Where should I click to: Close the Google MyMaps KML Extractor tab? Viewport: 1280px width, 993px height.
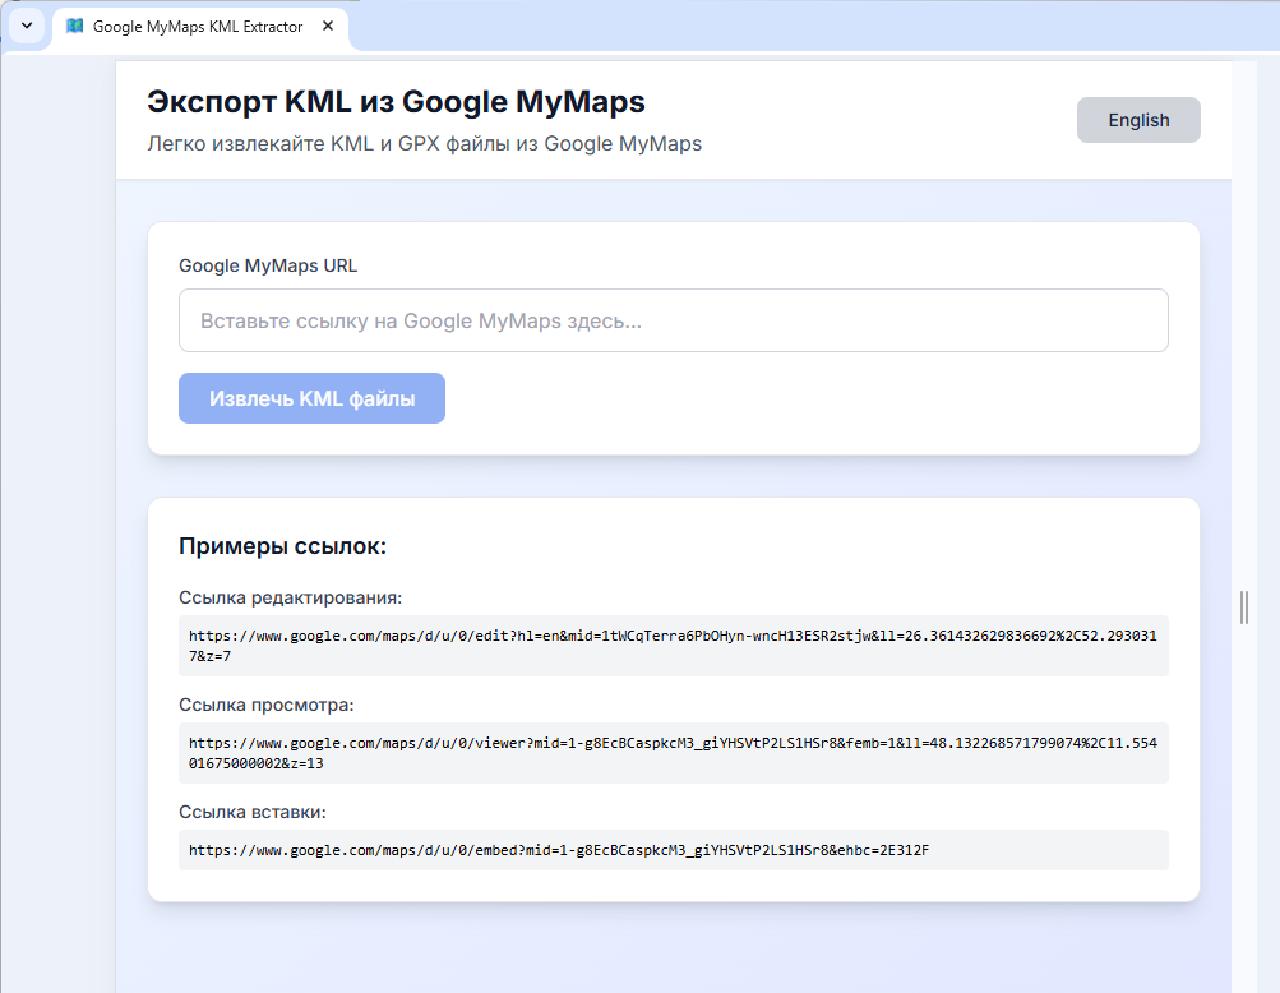pos(328,26)
